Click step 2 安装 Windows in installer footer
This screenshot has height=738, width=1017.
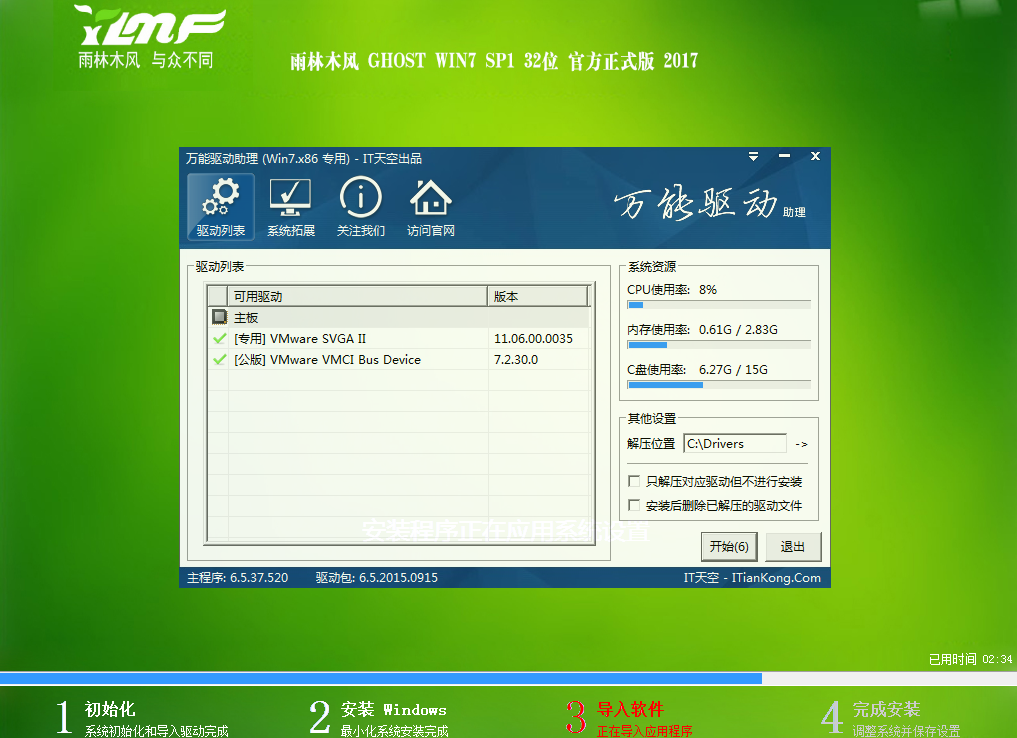[x=379, y=719]
